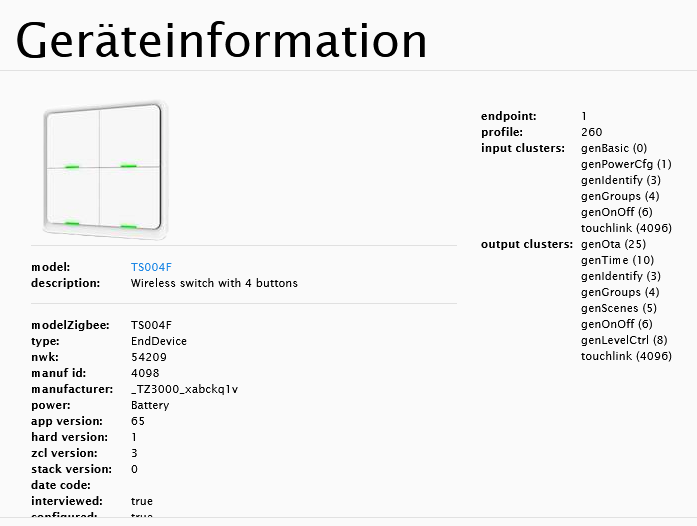The image size is (697, 526).
Task: Click the genPowerCfg (1) input cluster
Action: point(625,164)
